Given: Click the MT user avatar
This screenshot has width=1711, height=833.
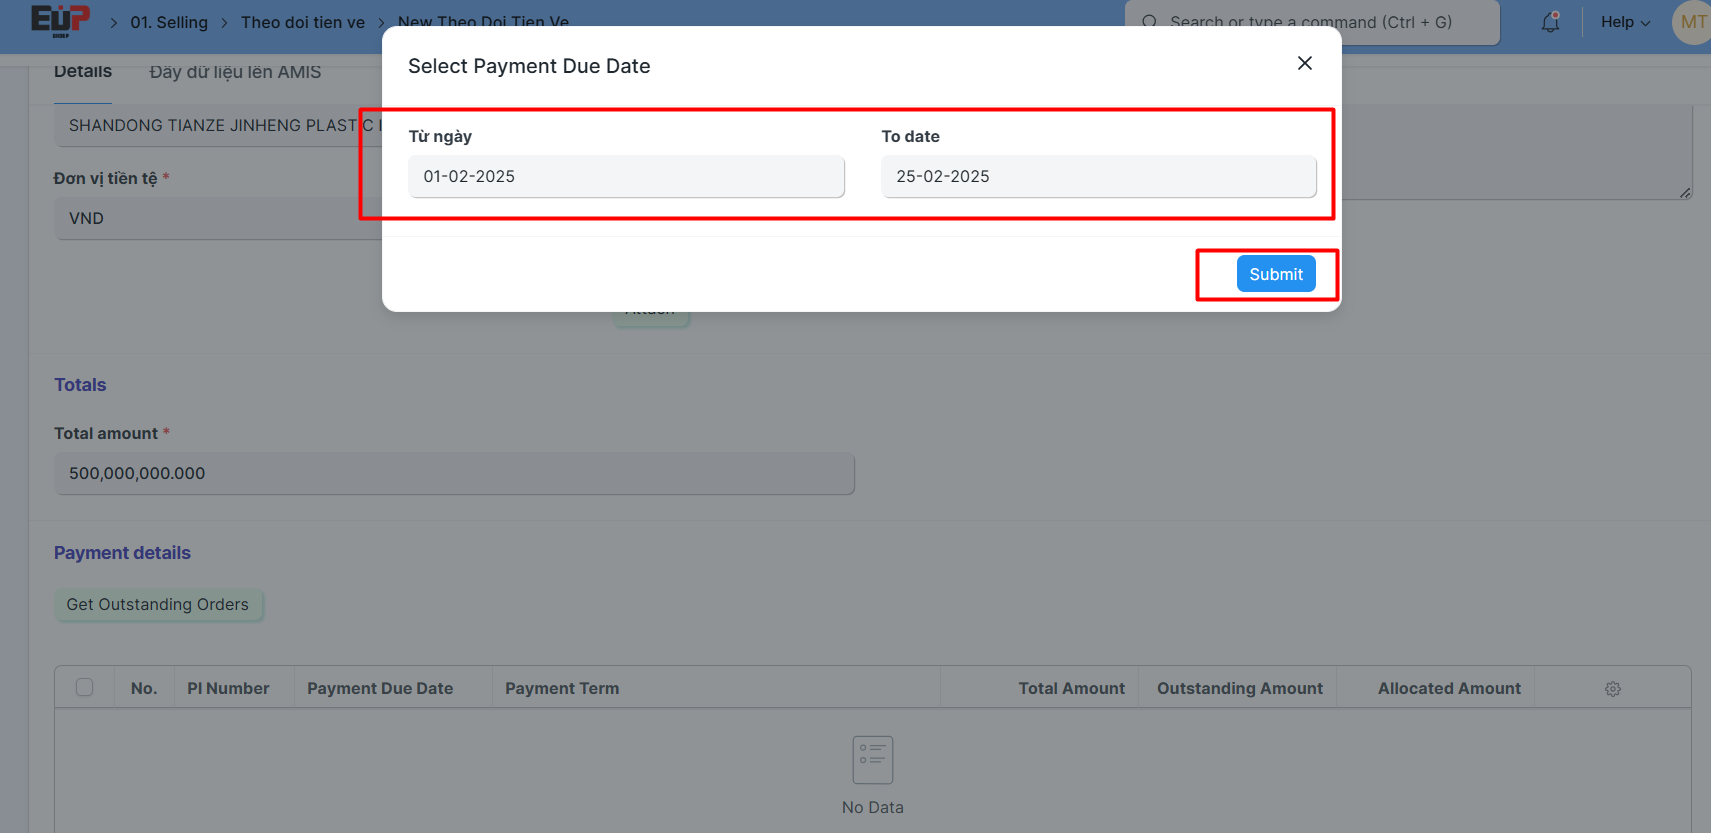Looking at the screenshot, I should click(1692, 22).
